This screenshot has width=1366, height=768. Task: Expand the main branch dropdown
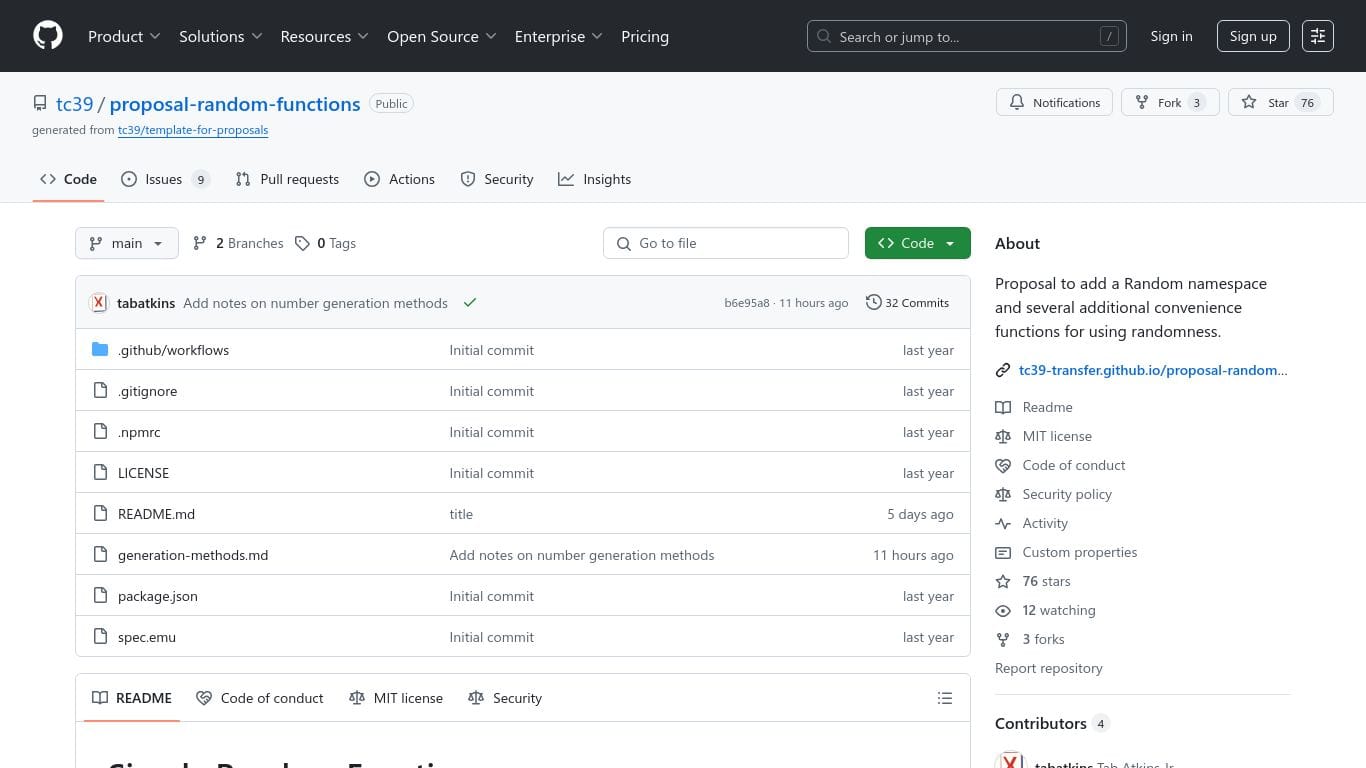[127, 243]
